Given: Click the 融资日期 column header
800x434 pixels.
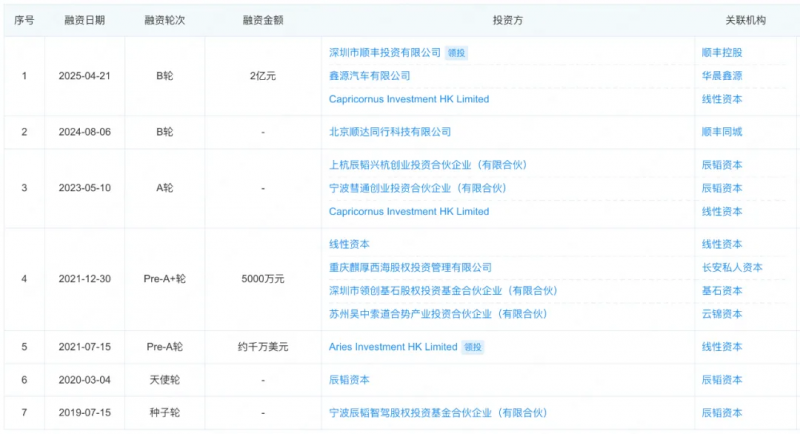Looking at the screenshot, I should 85,20.
